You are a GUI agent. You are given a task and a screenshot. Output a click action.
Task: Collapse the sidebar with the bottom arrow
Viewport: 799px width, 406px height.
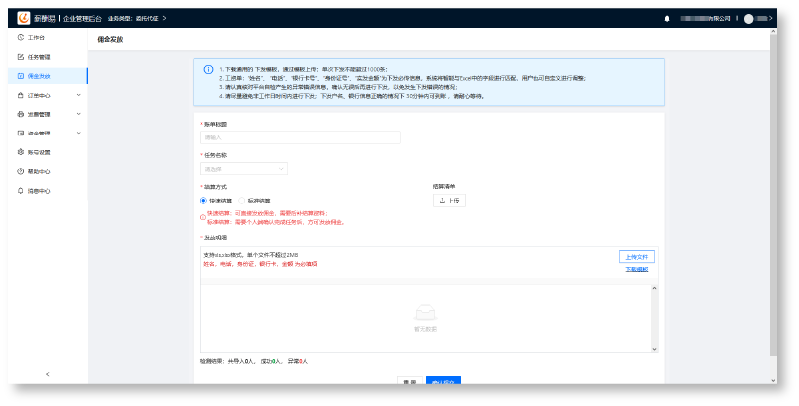coord(47,374)
